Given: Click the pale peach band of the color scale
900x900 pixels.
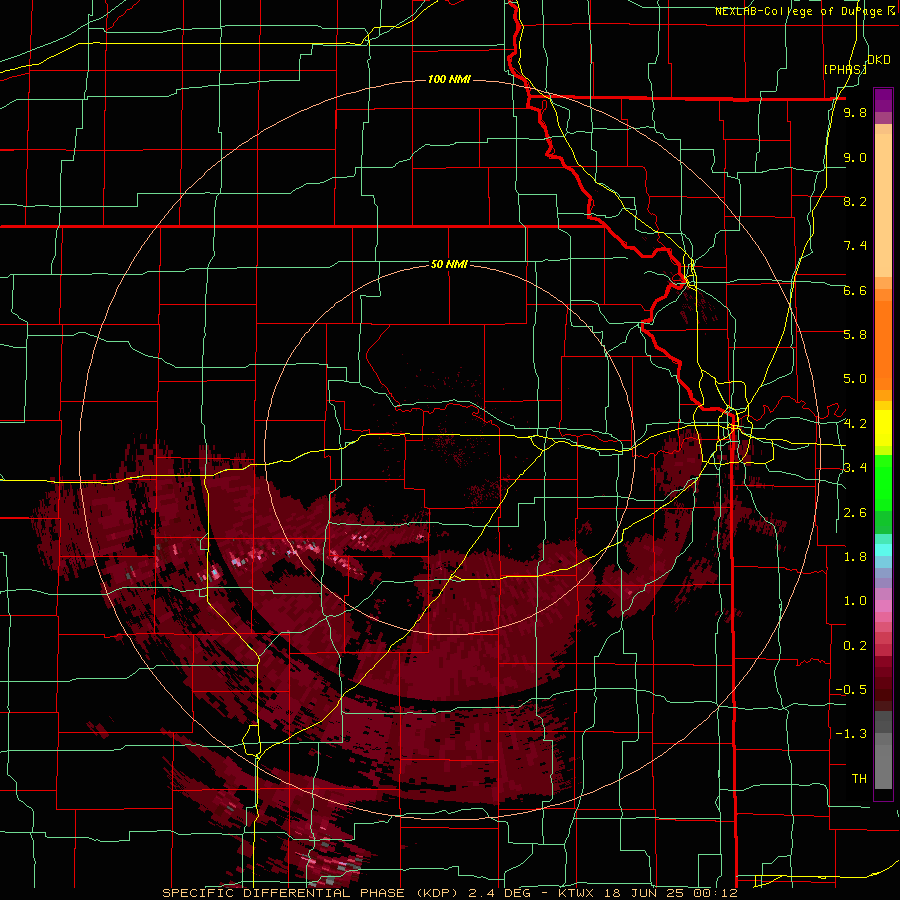Looking at the screenshot, I should click(883, 207).
